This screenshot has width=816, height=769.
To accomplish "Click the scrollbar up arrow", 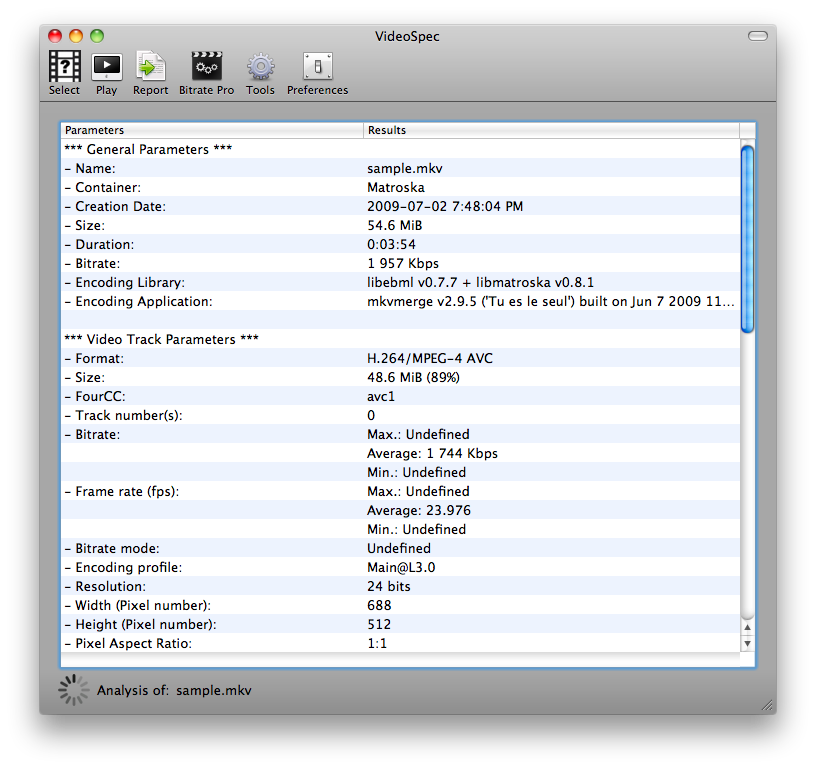I will click(747, 626).
